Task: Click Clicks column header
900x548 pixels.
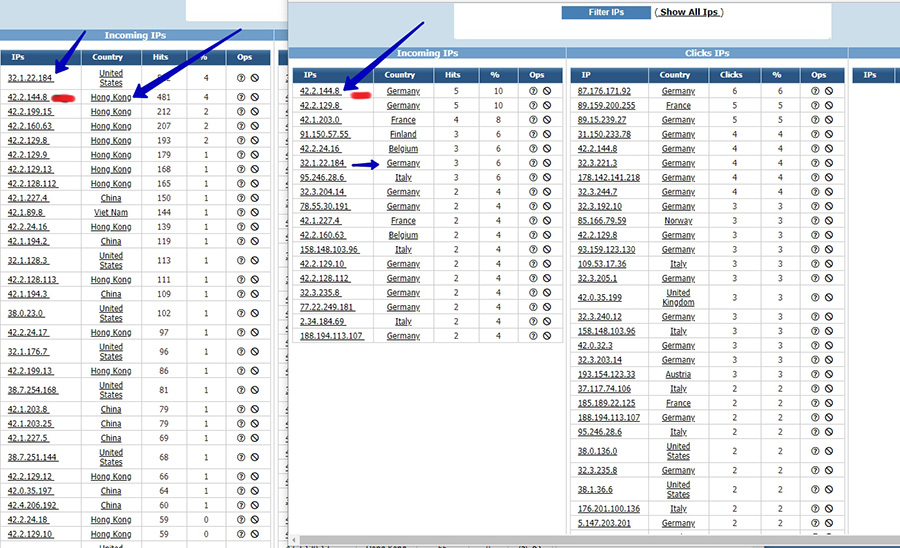Action: click(x=731, y=75)
